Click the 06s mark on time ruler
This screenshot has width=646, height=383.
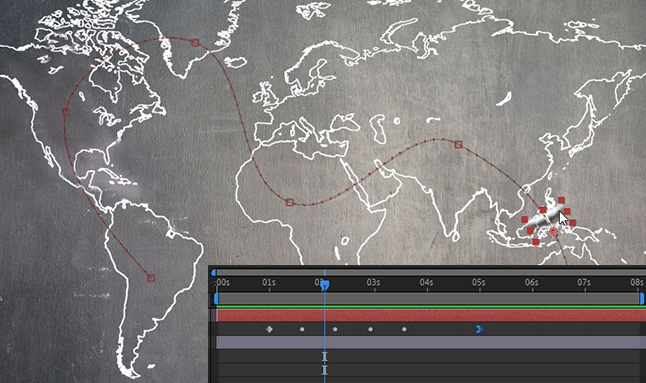[531, 283]
